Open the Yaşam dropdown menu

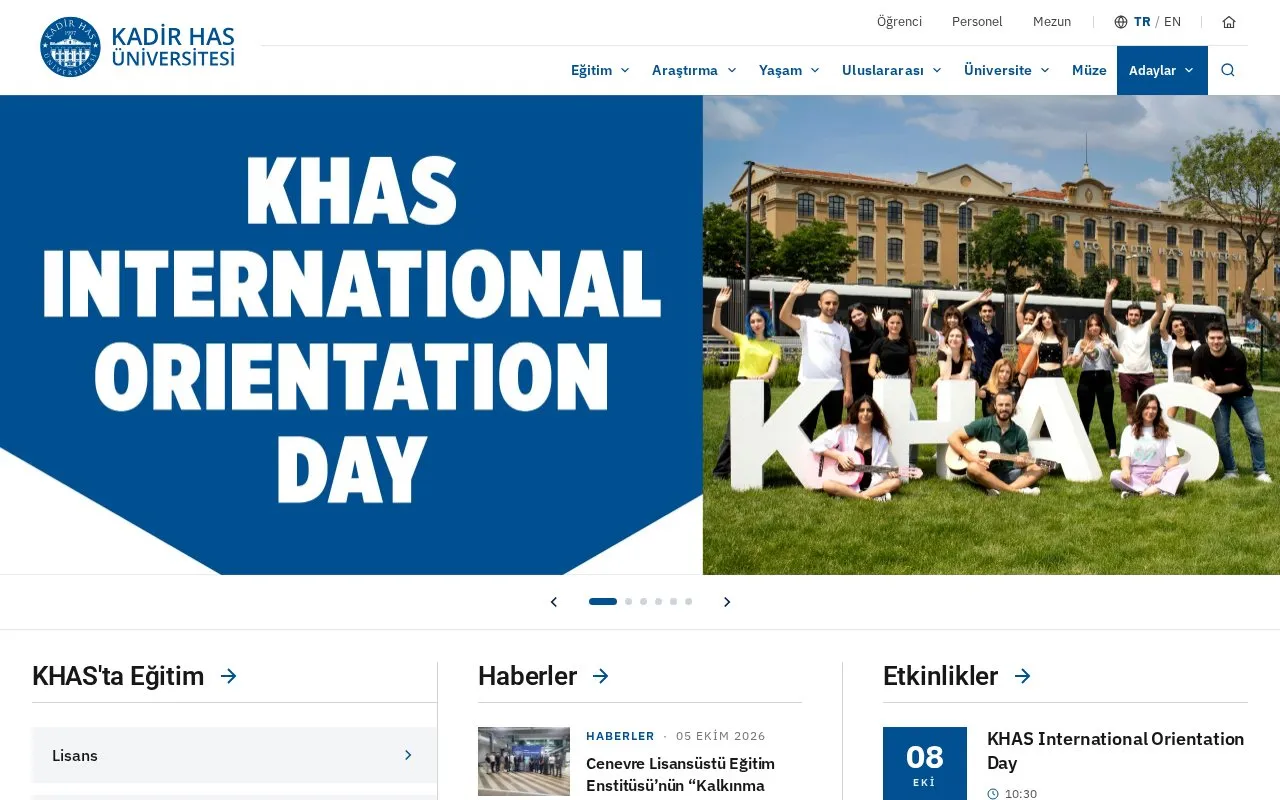point(789,70)
